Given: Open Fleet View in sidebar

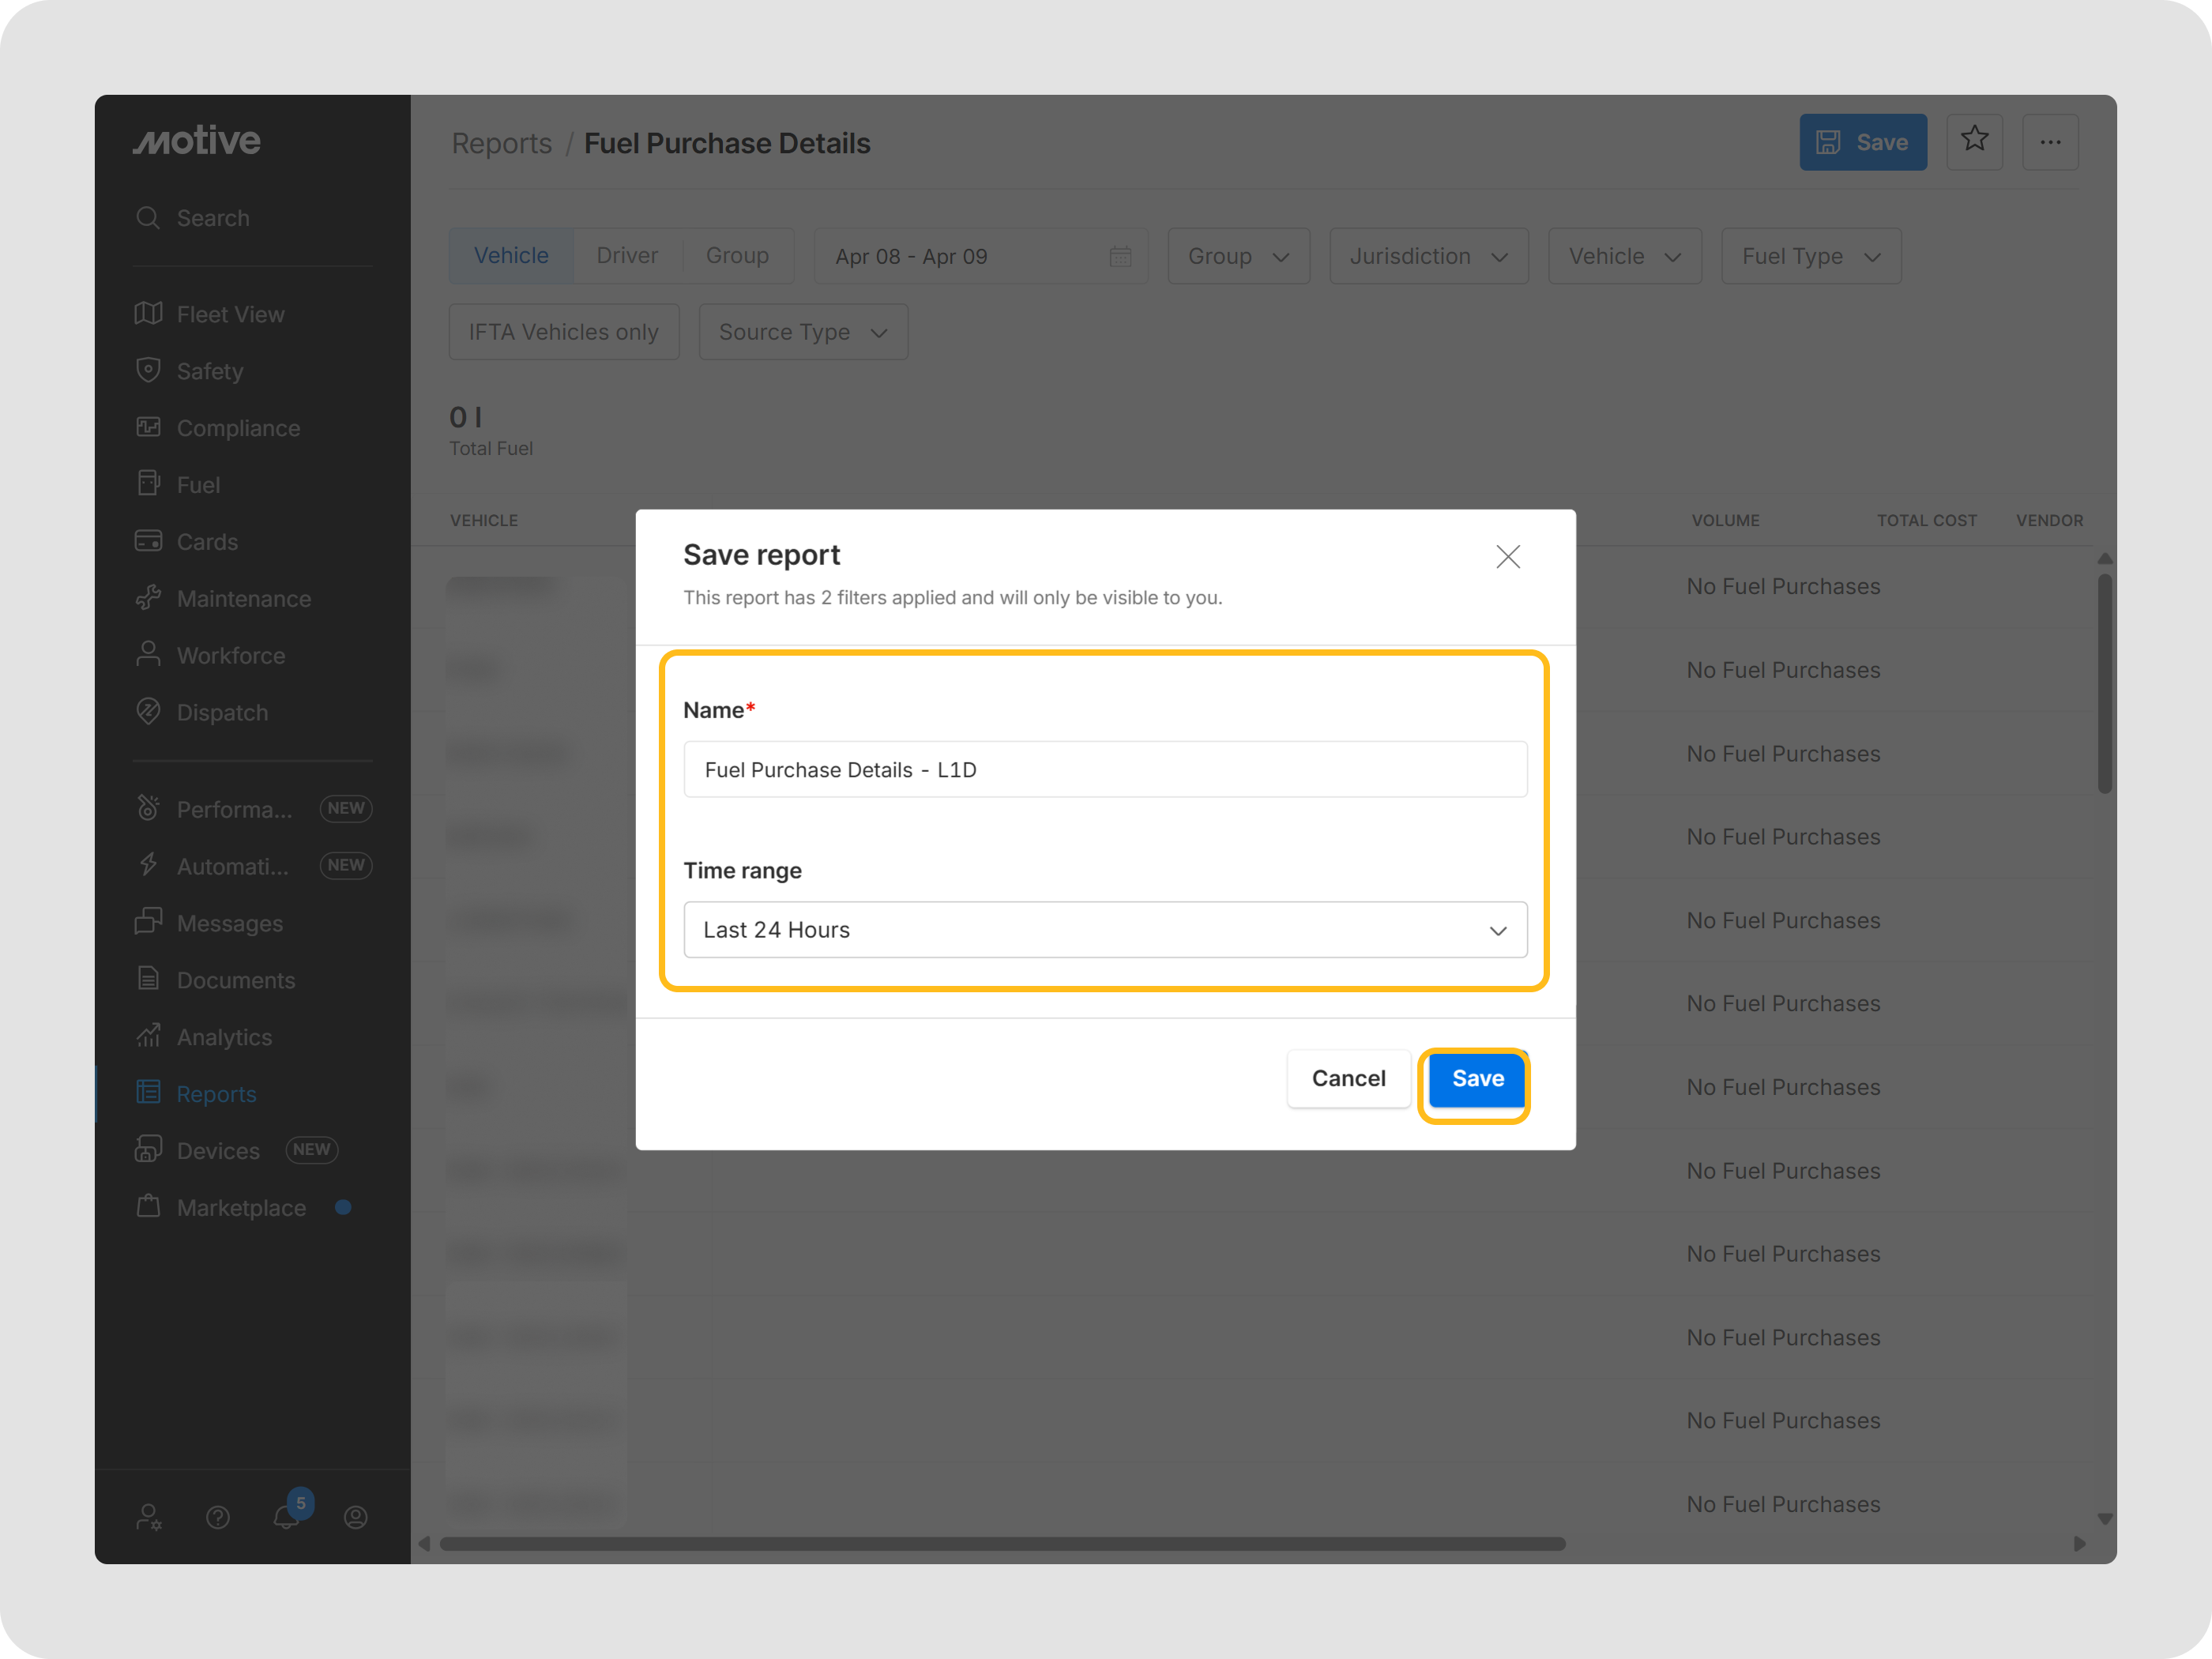Looking at the screenshot, I should tap(230, 314).
